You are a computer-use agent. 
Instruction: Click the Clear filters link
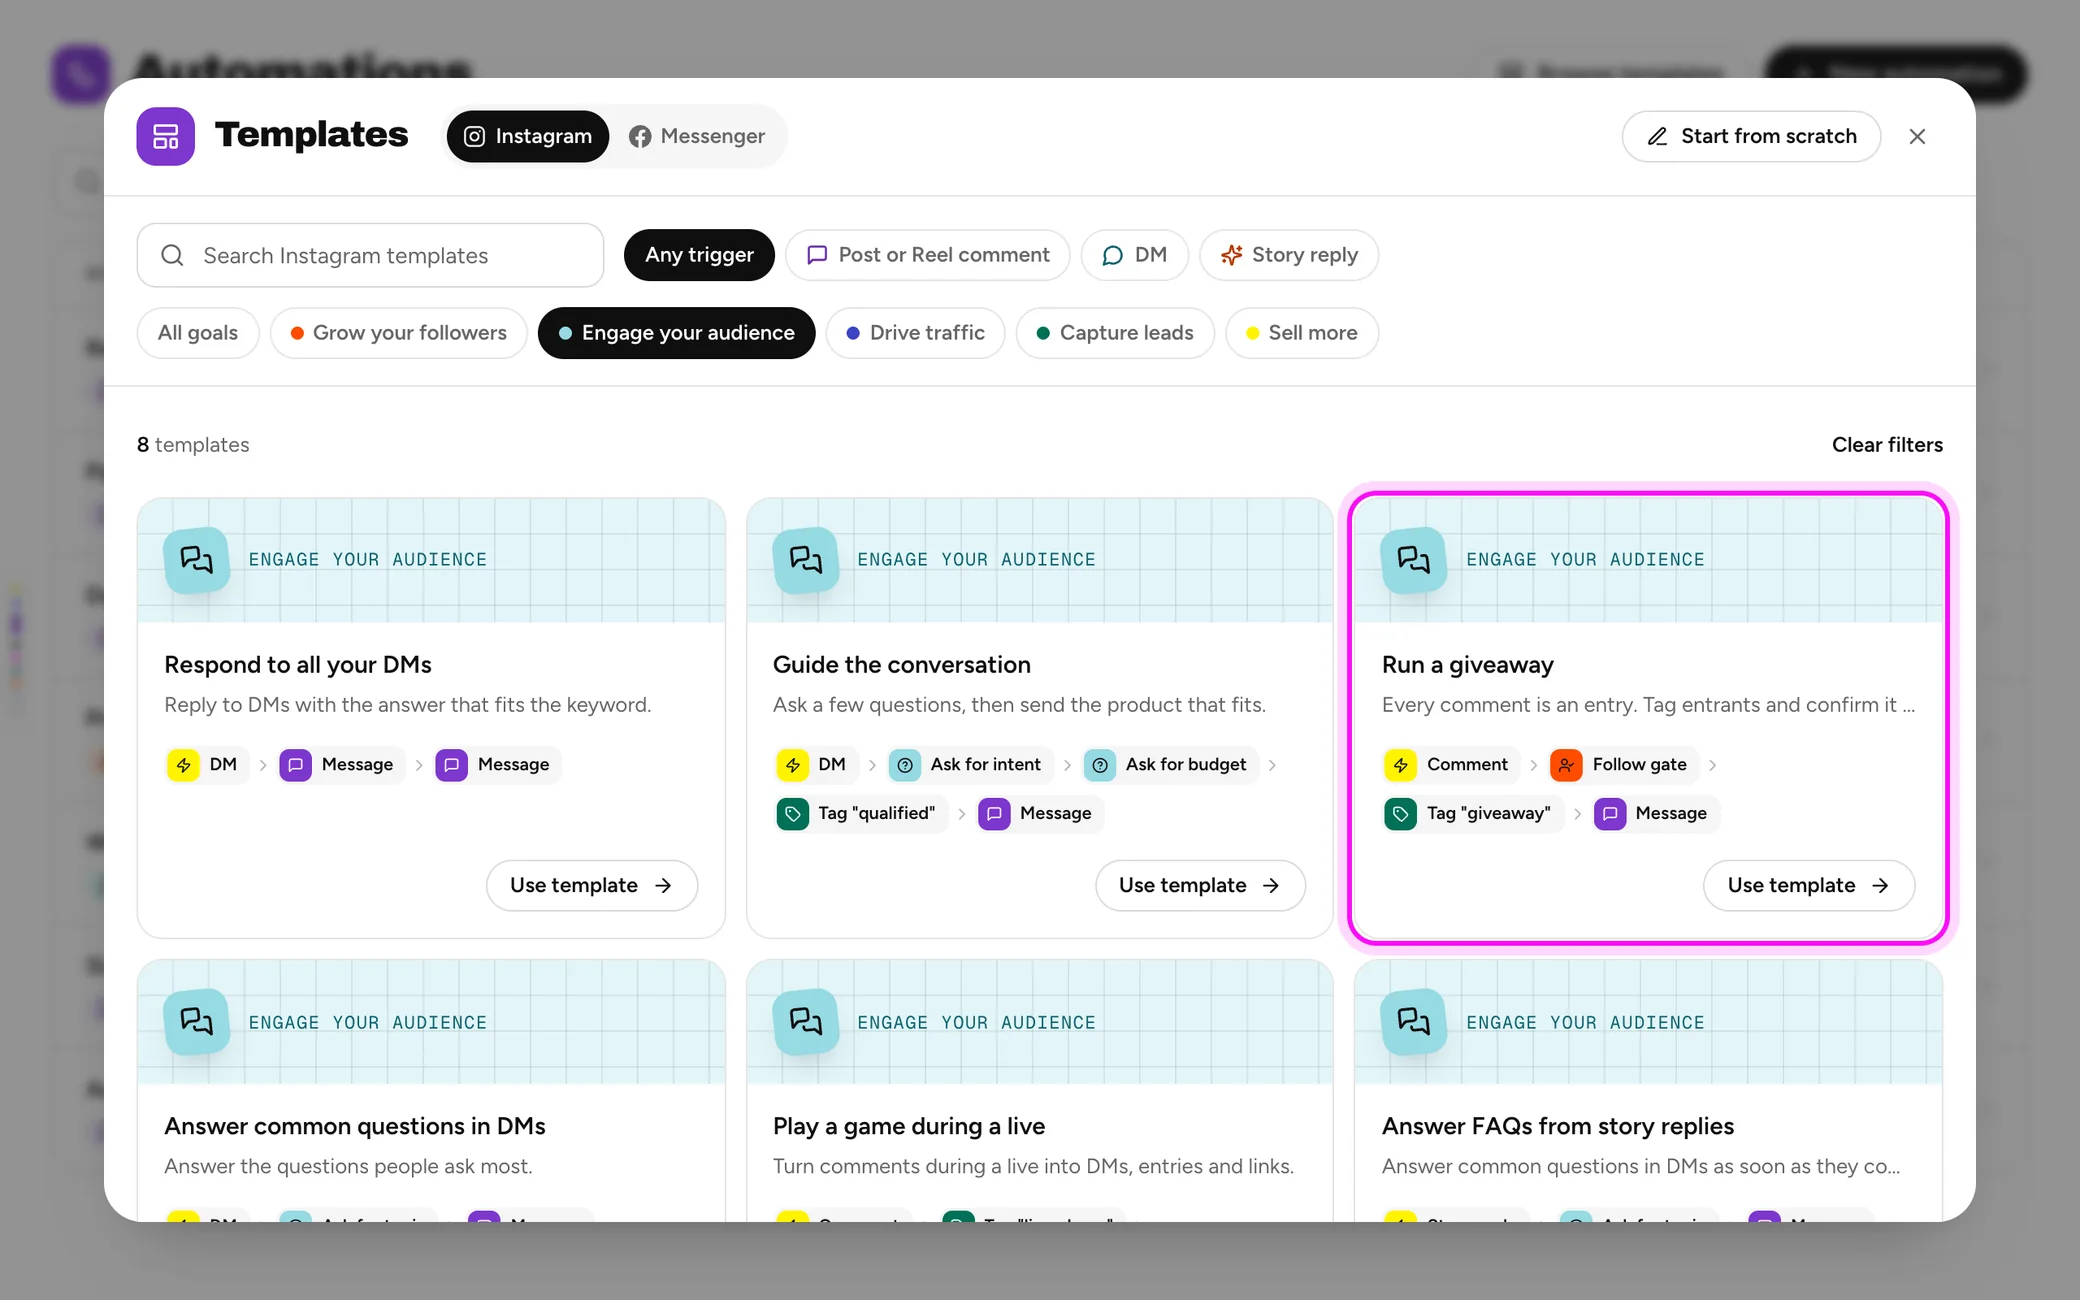pyautogui.click(x=1887, y=445)
